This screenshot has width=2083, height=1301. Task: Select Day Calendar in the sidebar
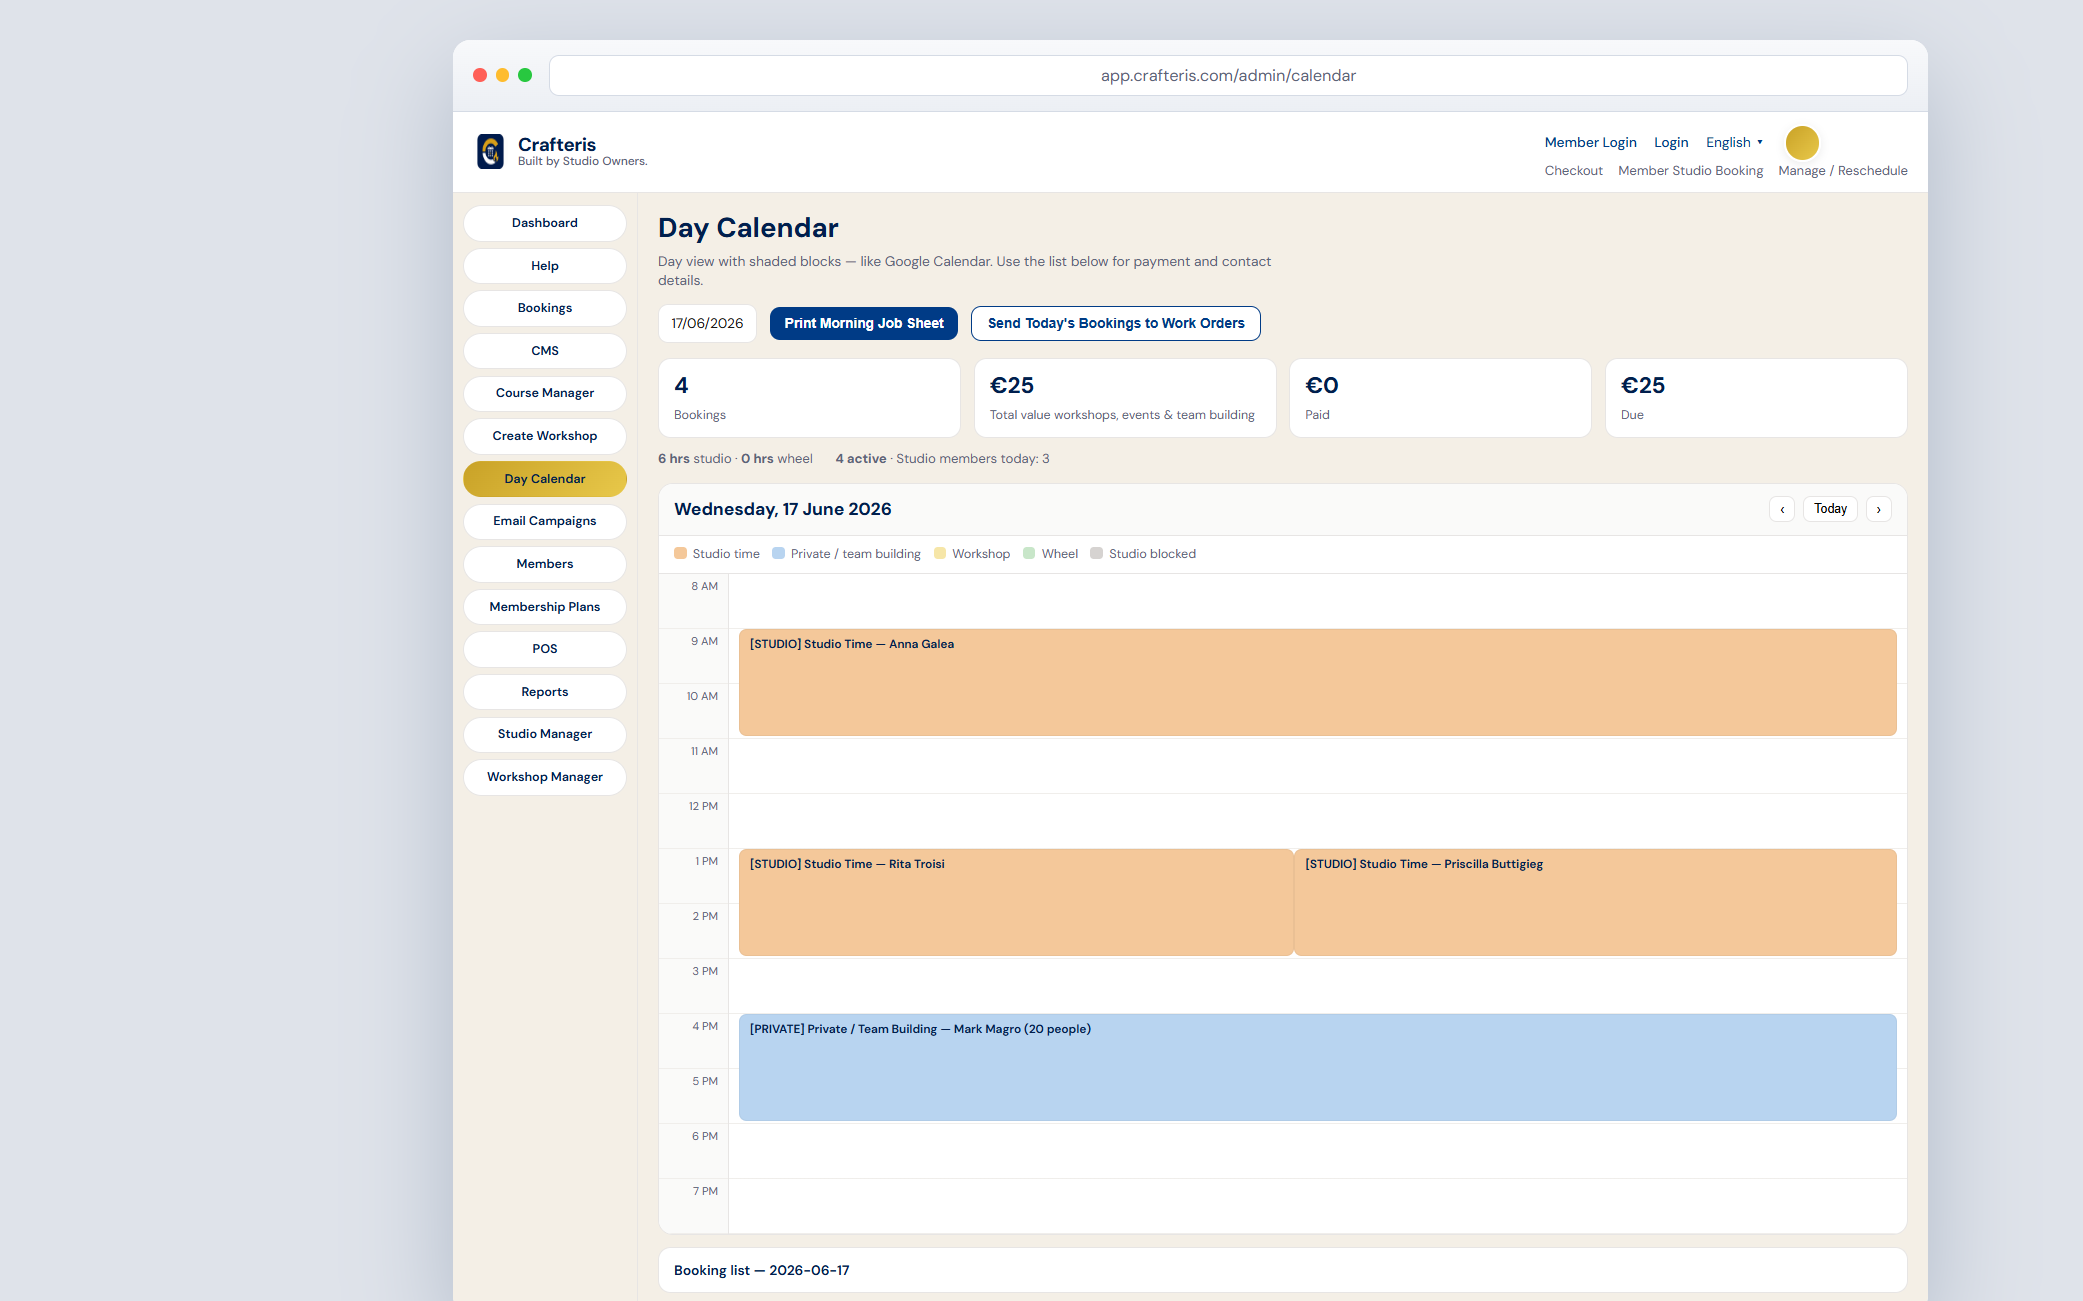click(545, 479)
